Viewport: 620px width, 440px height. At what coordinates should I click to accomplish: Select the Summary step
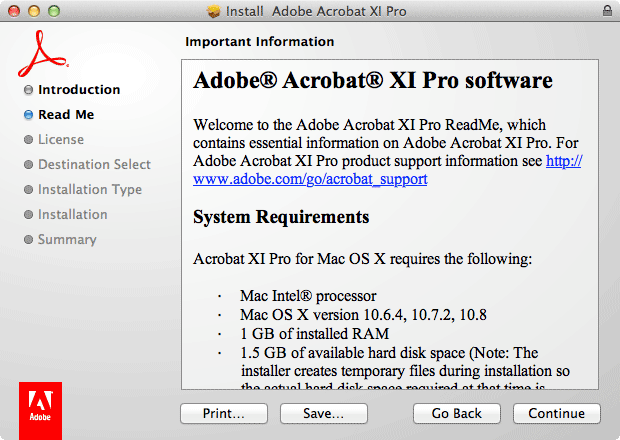[x=67, y=240]
